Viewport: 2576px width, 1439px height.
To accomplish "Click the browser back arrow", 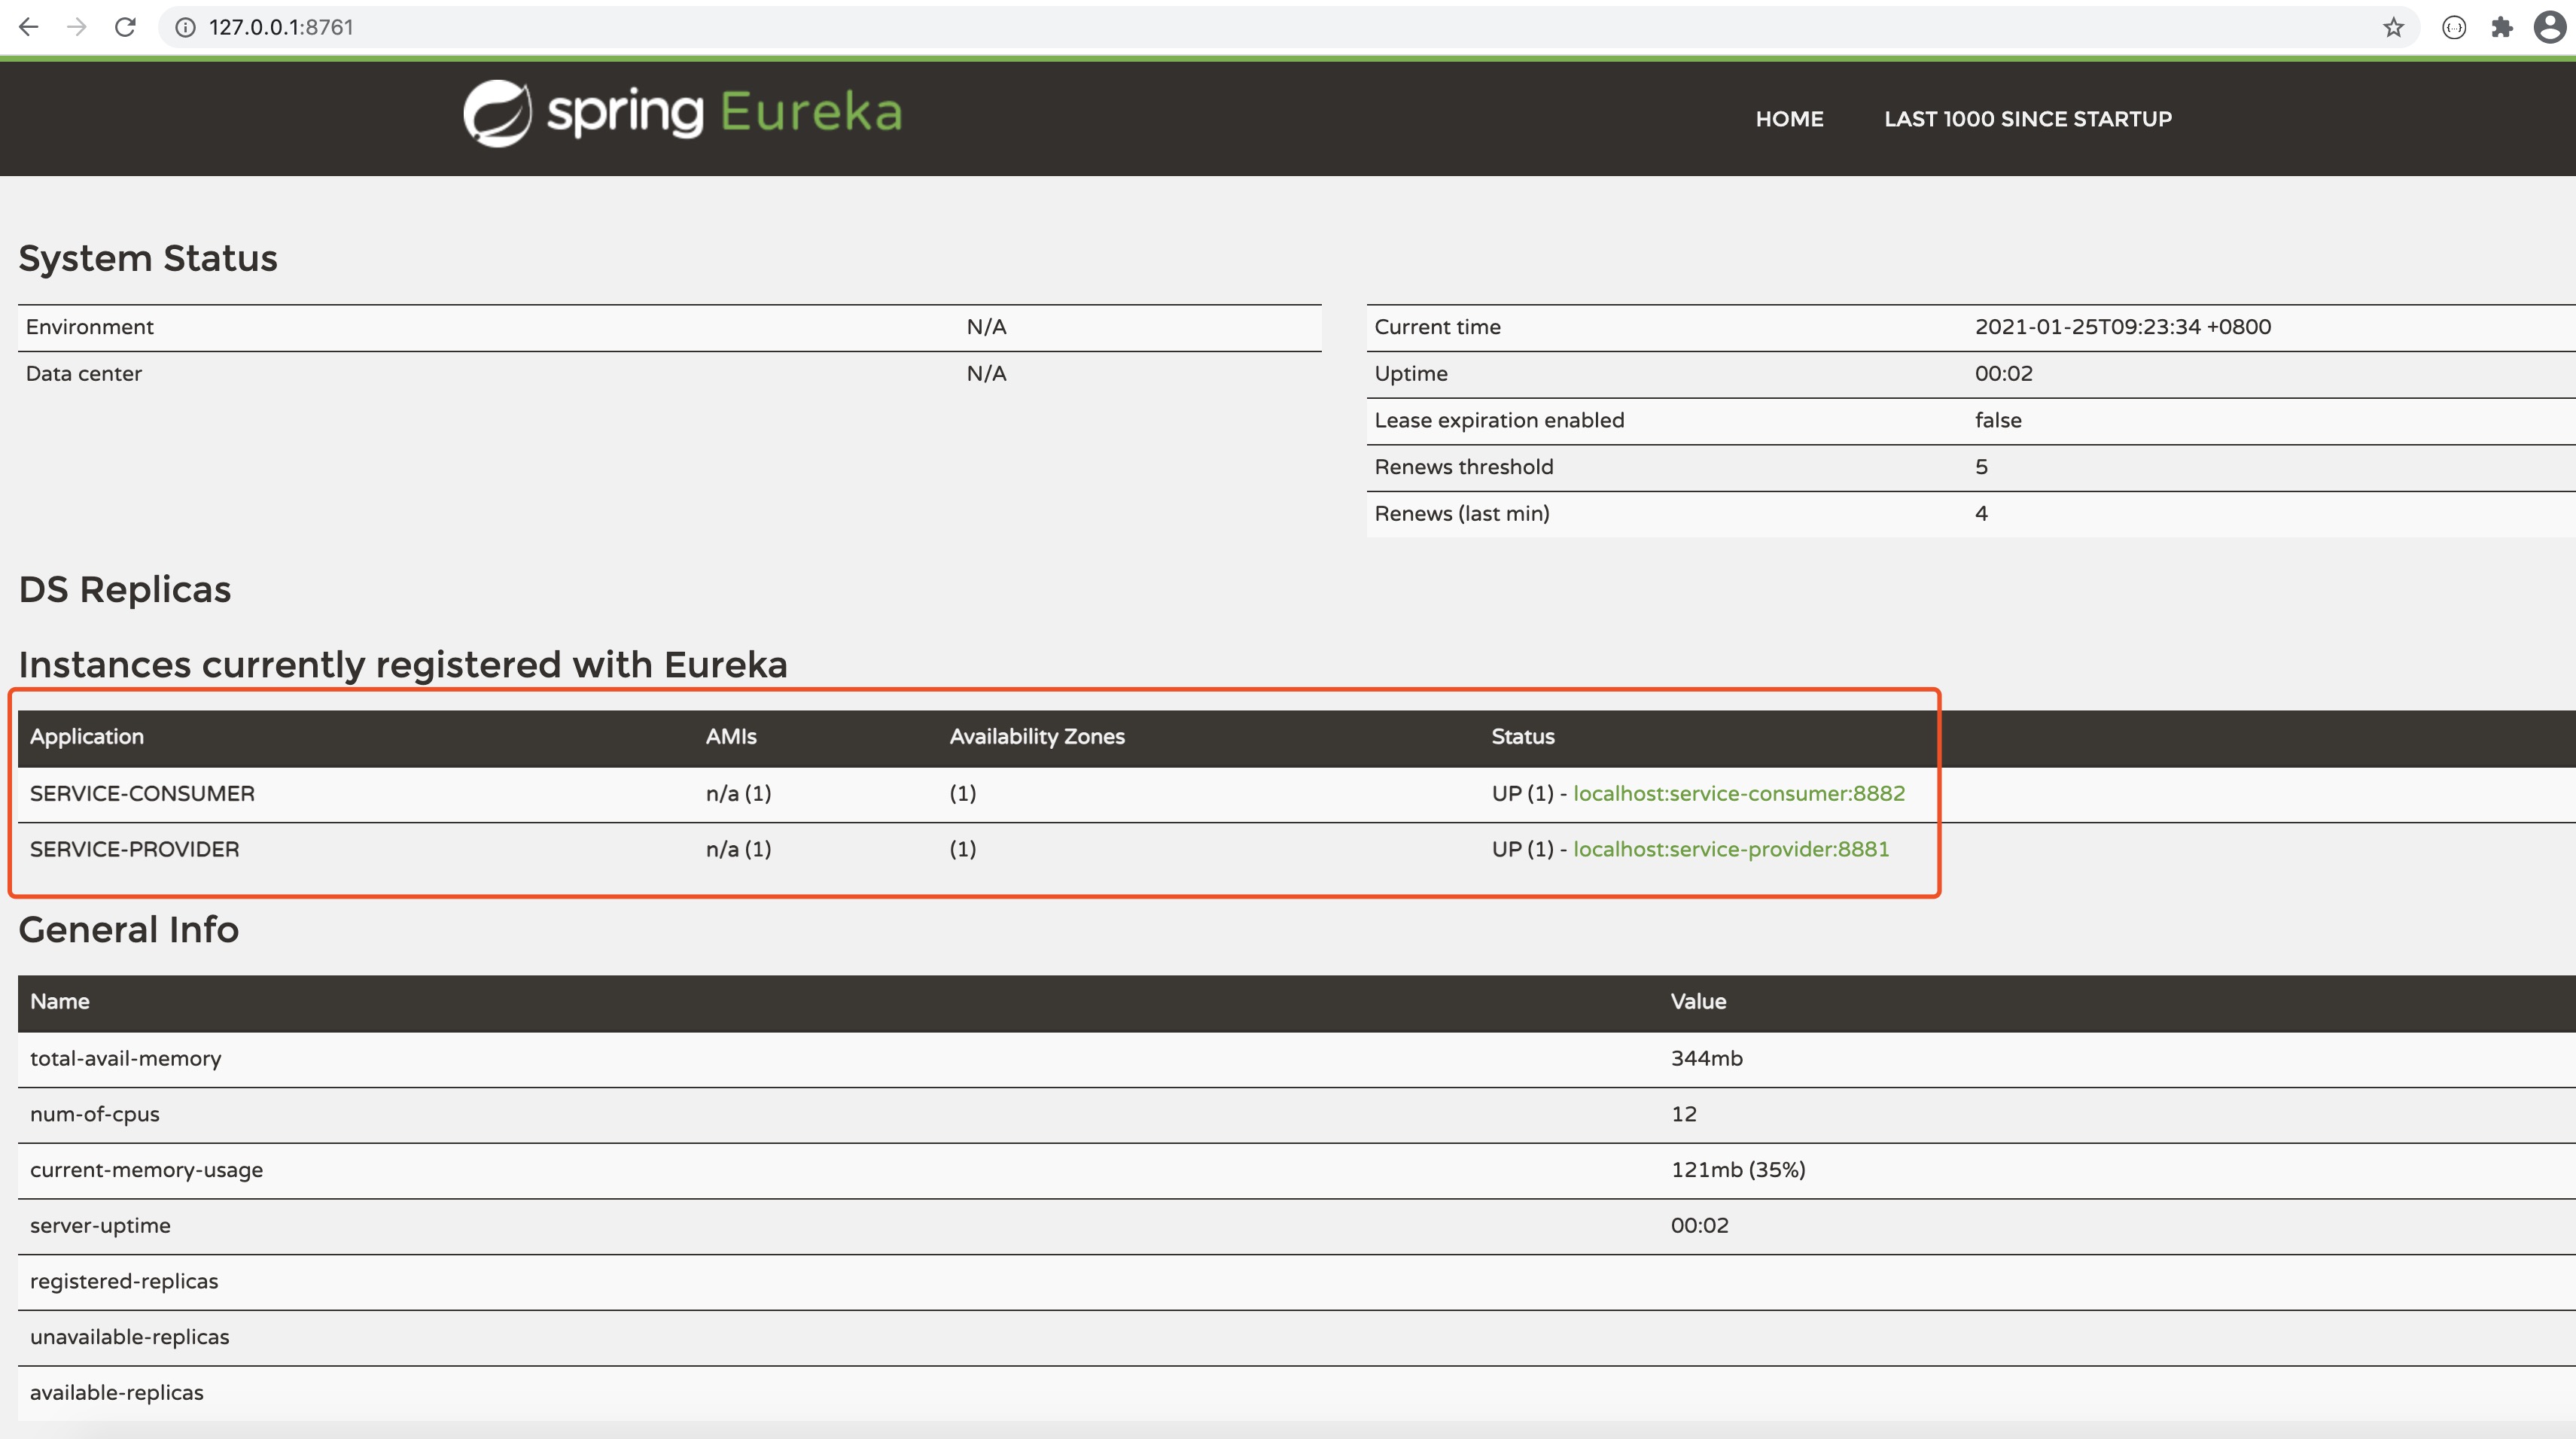I will (x=29, y=27).
